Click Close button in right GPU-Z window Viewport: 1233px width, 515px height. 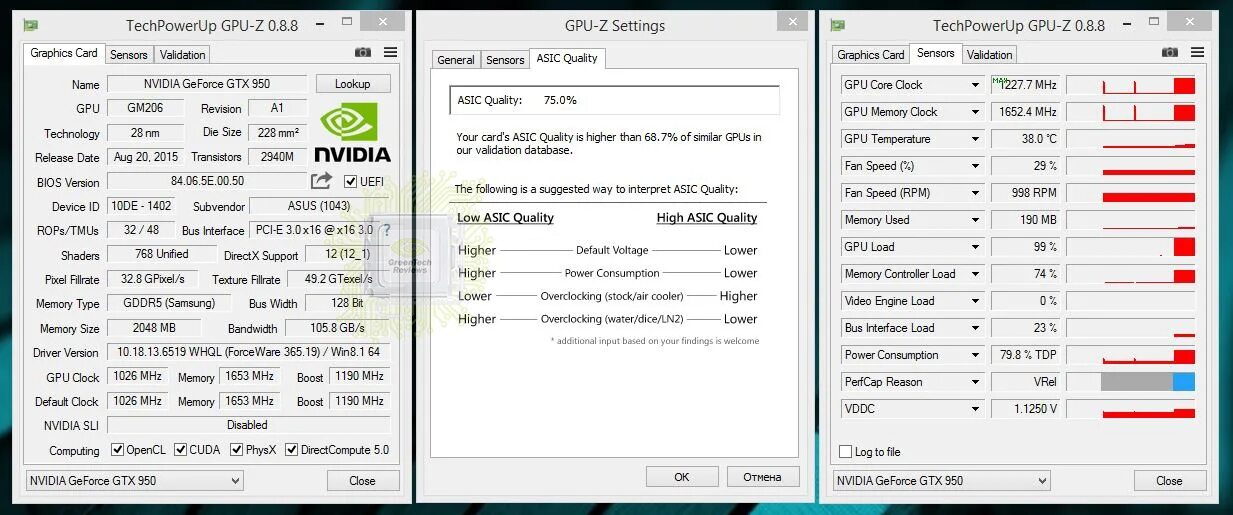[x=1169, y=481]
